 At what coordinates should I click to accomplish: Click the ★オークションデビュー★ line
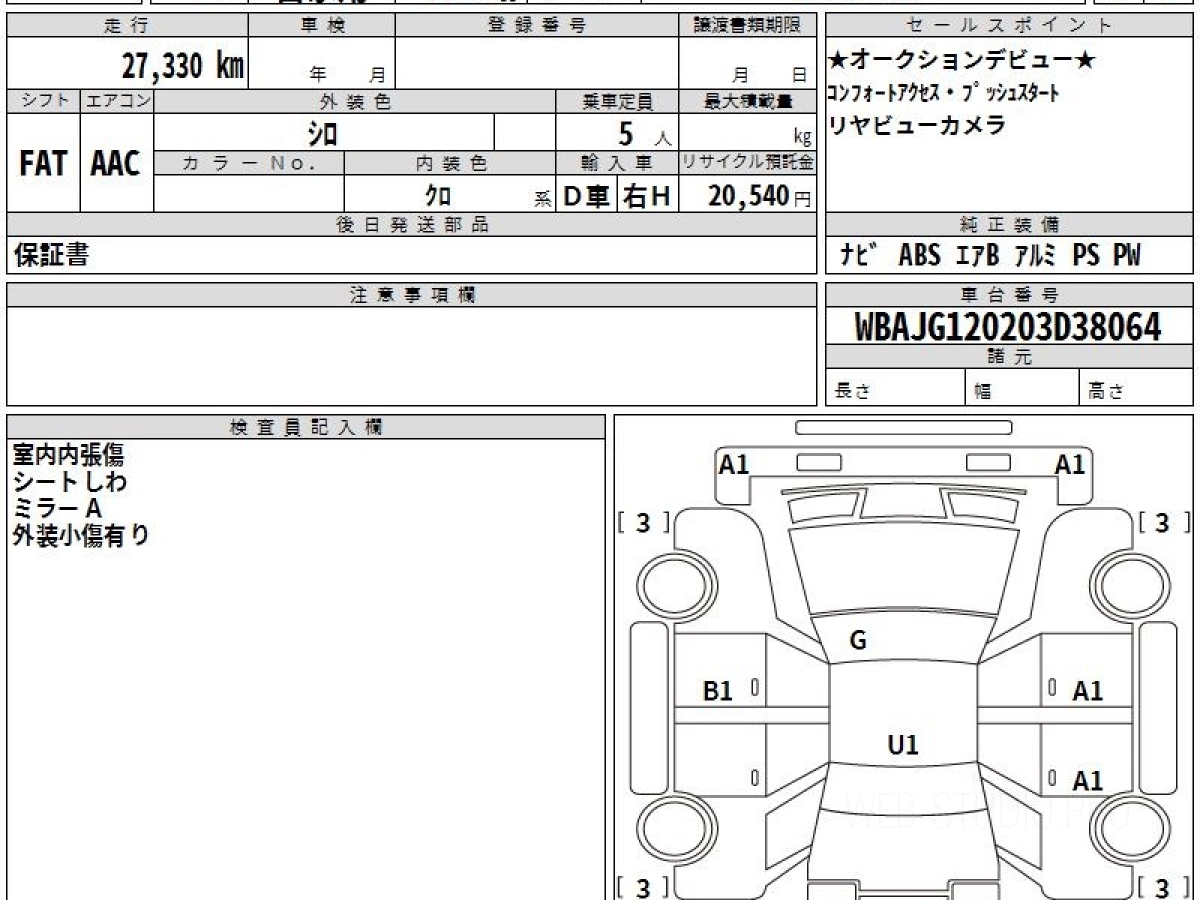(962, 61)
